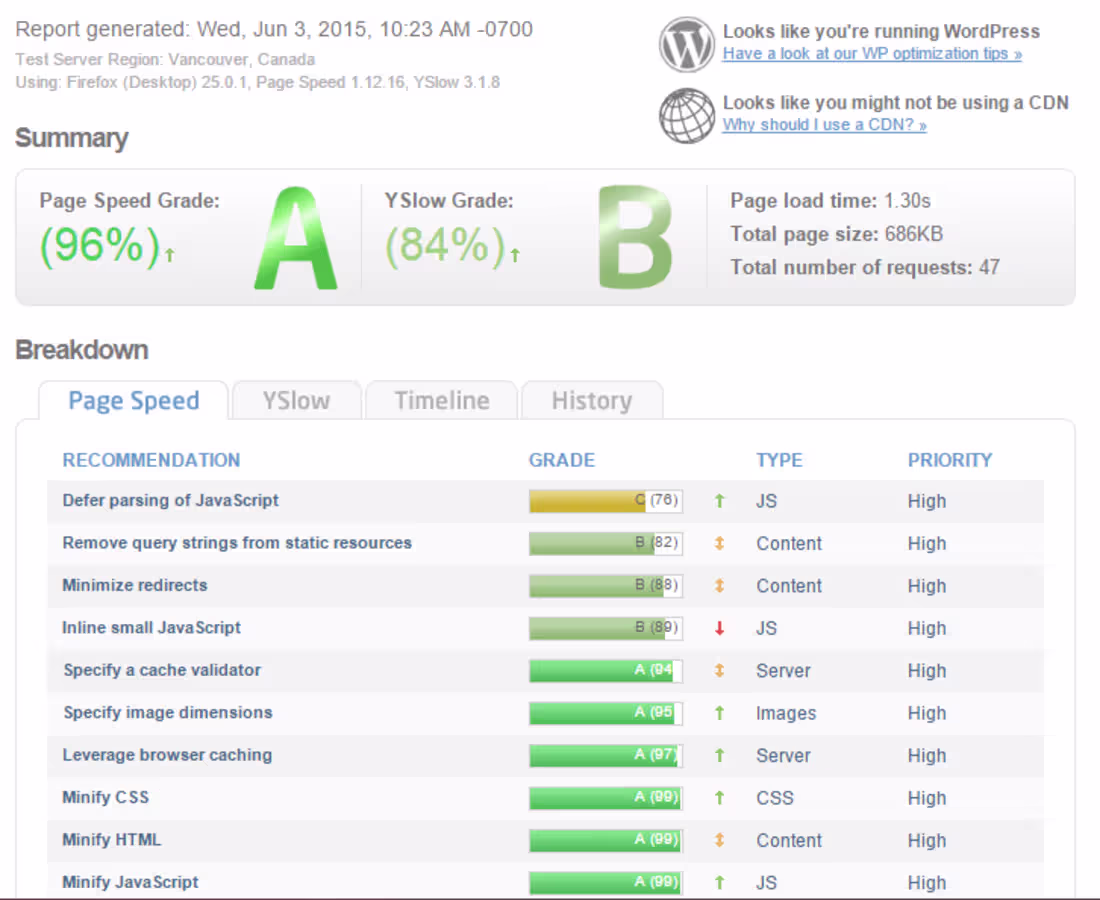Click orange arrow in Minimize redirects row
The height and width of the screenshot is (900, 1100).
point(719,586)
